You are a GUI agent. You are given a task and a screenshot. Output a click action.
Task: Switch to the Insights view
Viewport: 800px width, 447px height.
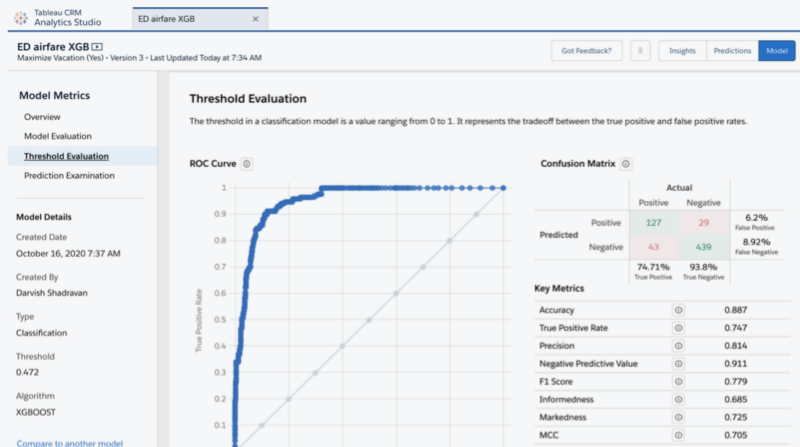(x=682, y=51)
